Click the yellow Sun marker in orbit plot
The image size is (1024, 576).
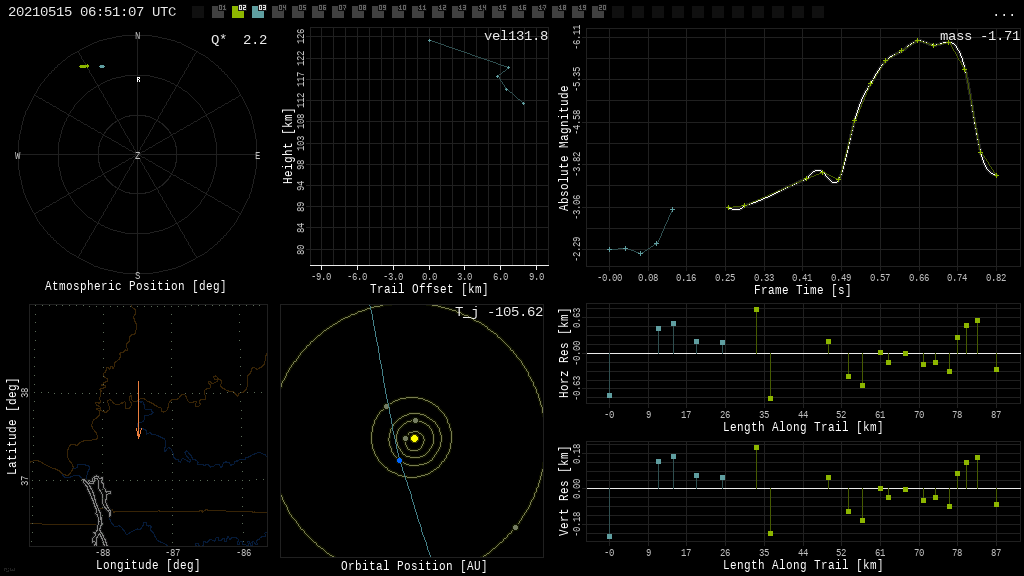coord(414,438)
